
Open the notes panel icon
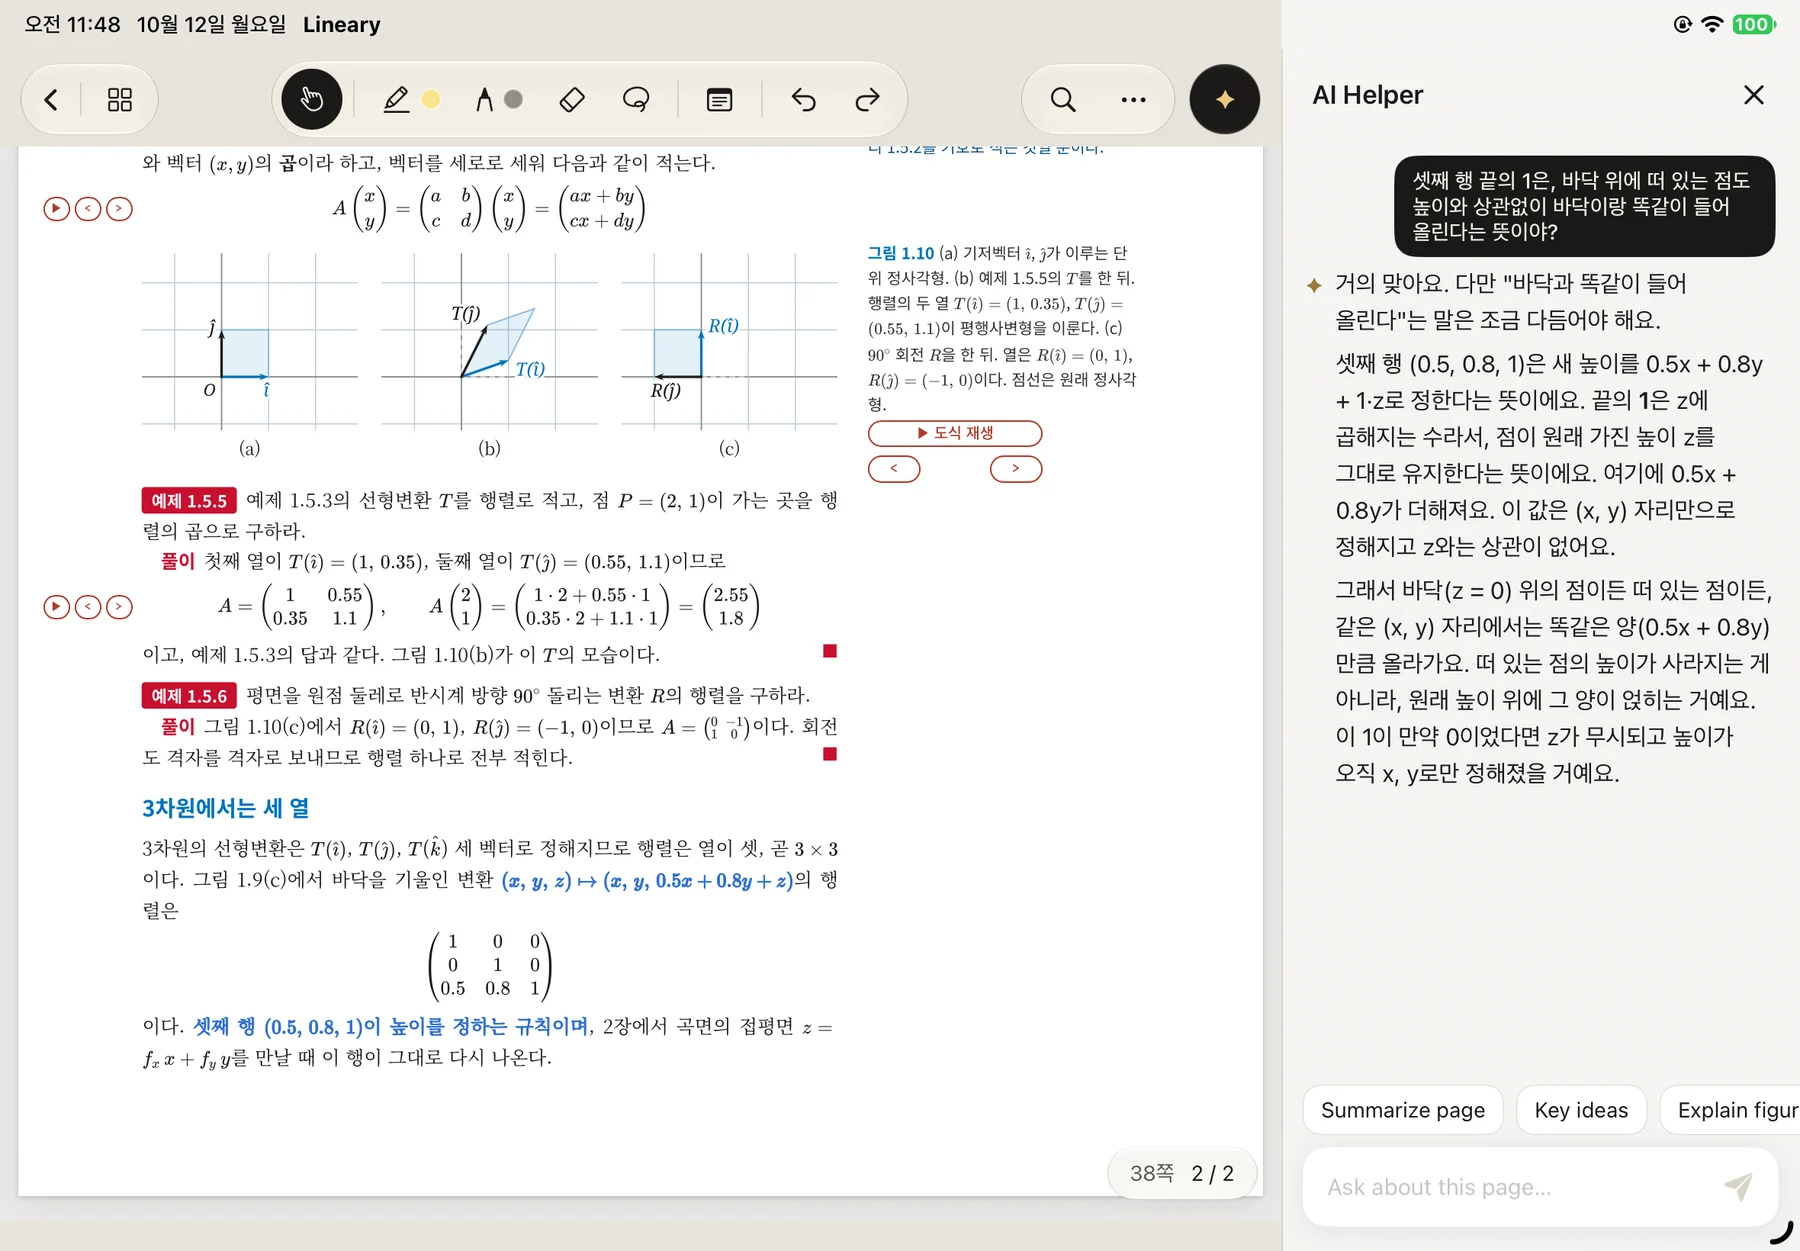coord(719,99)
